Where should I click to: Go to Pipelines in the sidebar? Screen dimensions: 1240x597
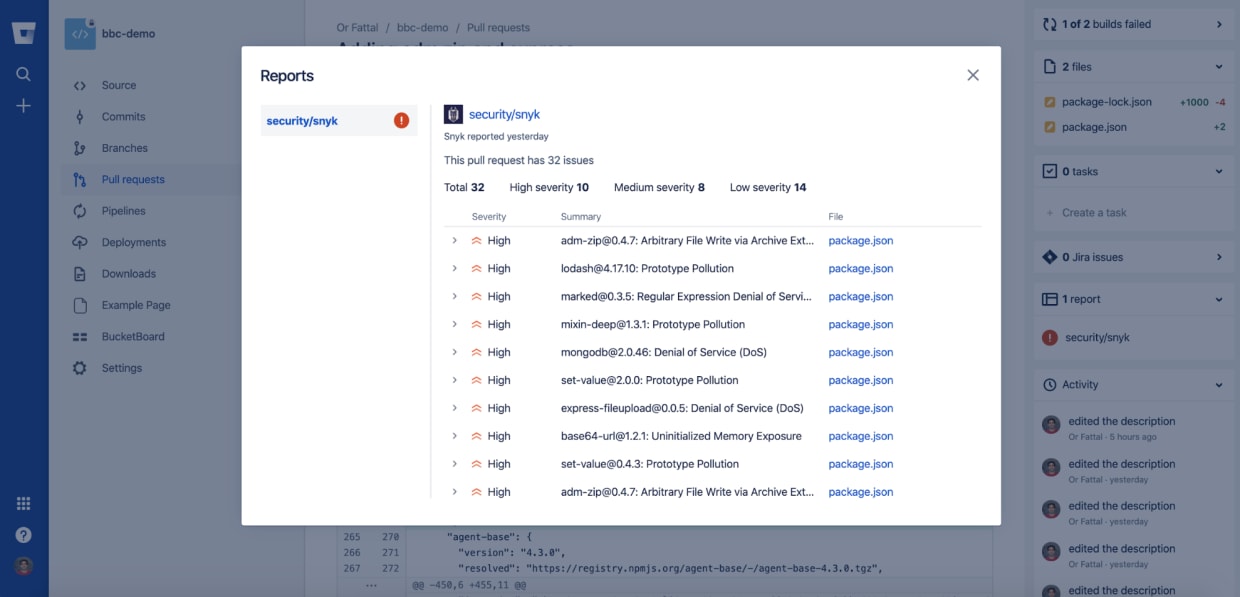[x=123, y=211]
